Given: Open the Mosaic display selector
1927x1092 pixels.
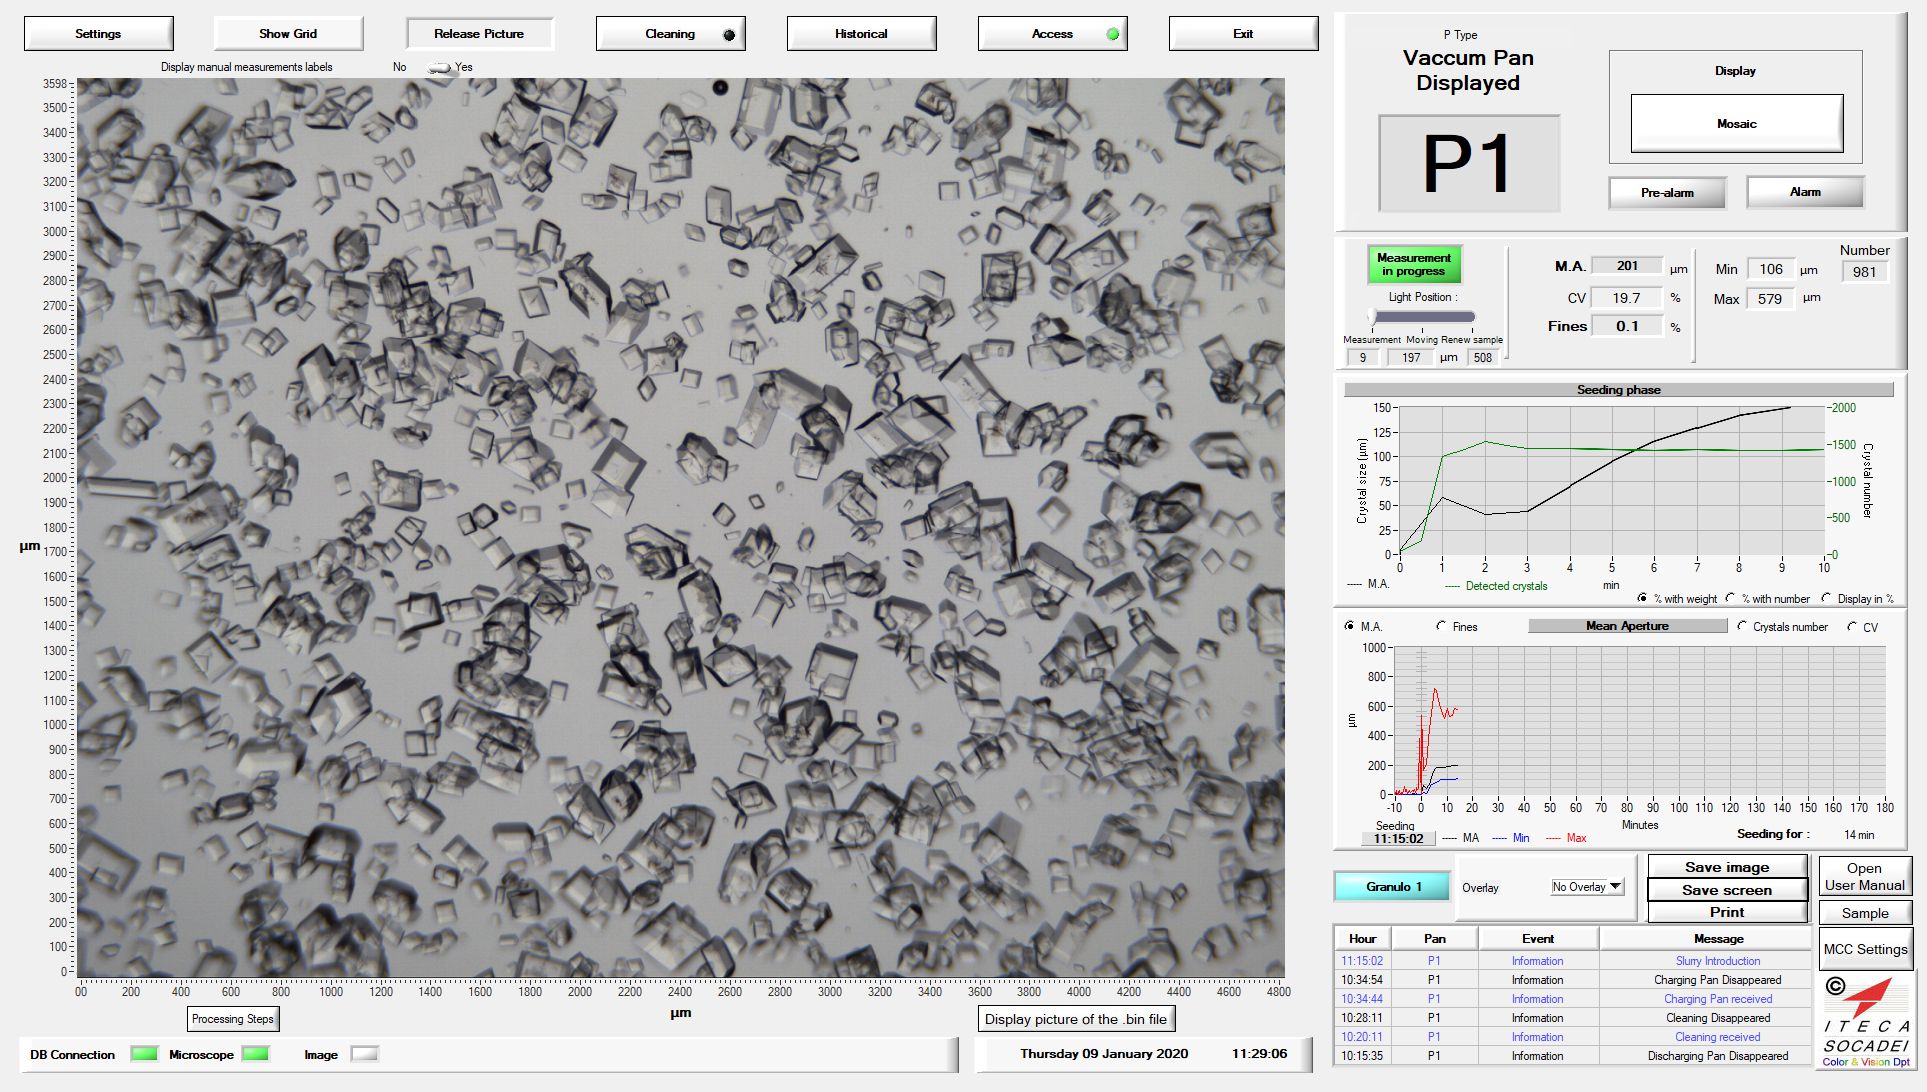Looking at the screenshot, I should 1736,124.
